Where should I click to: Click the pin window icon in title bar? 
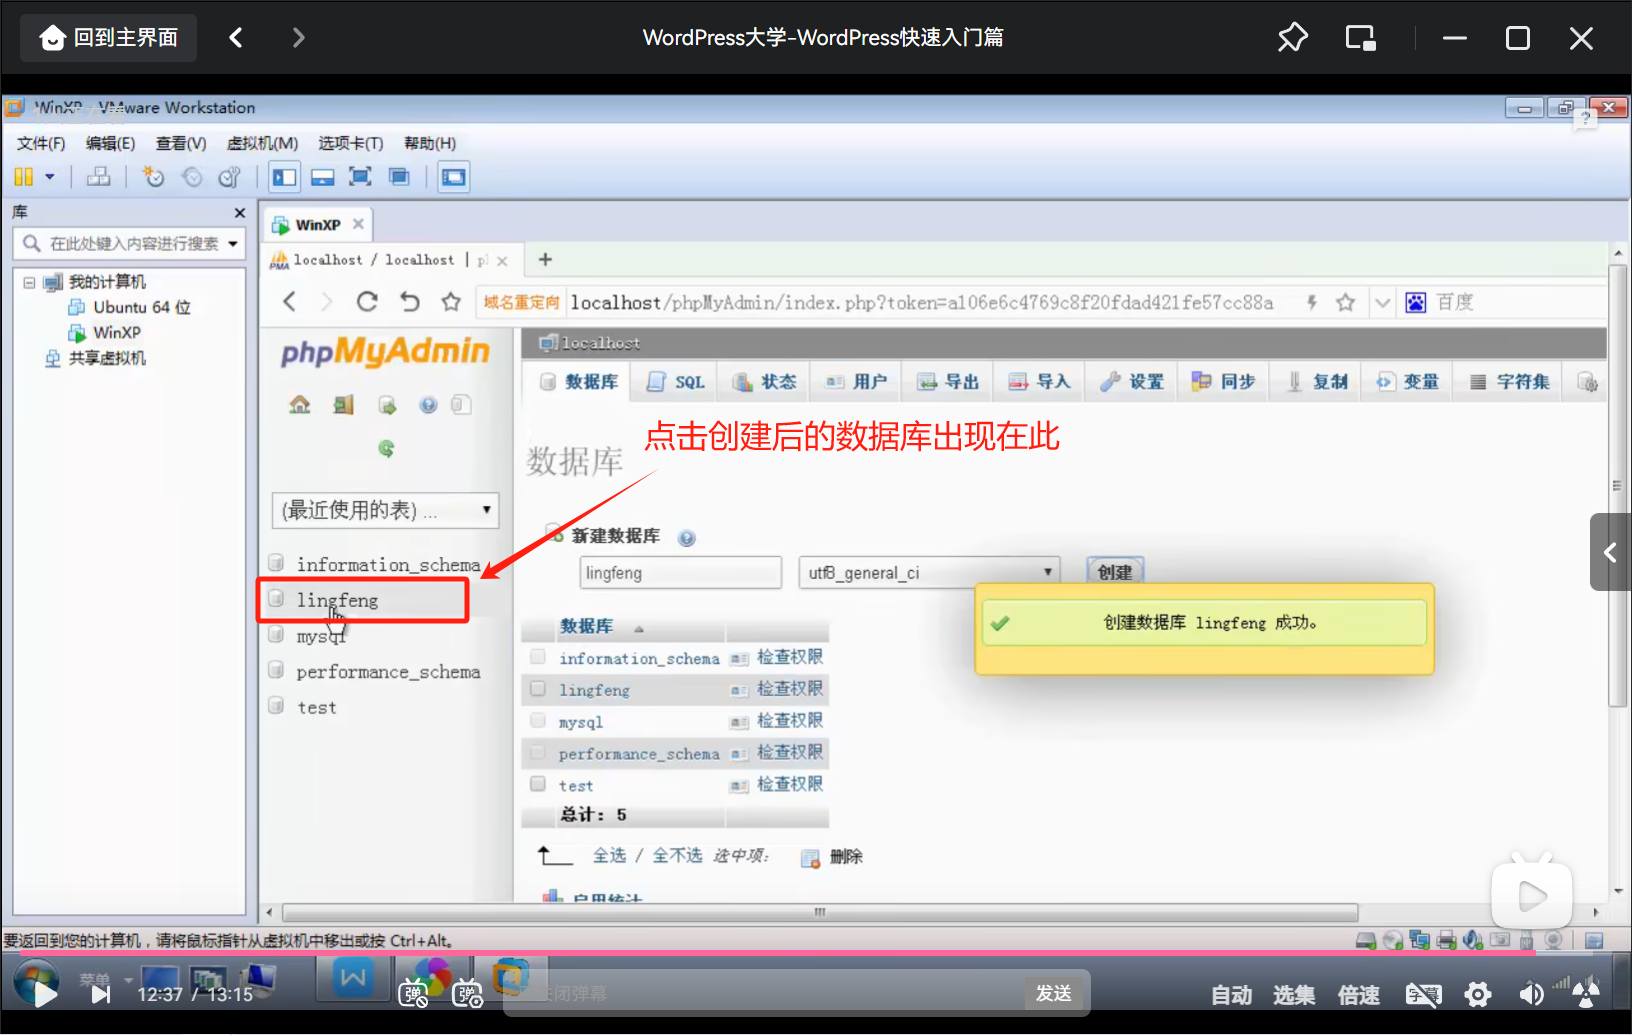pyautogui.click(x=1292, y=38)
